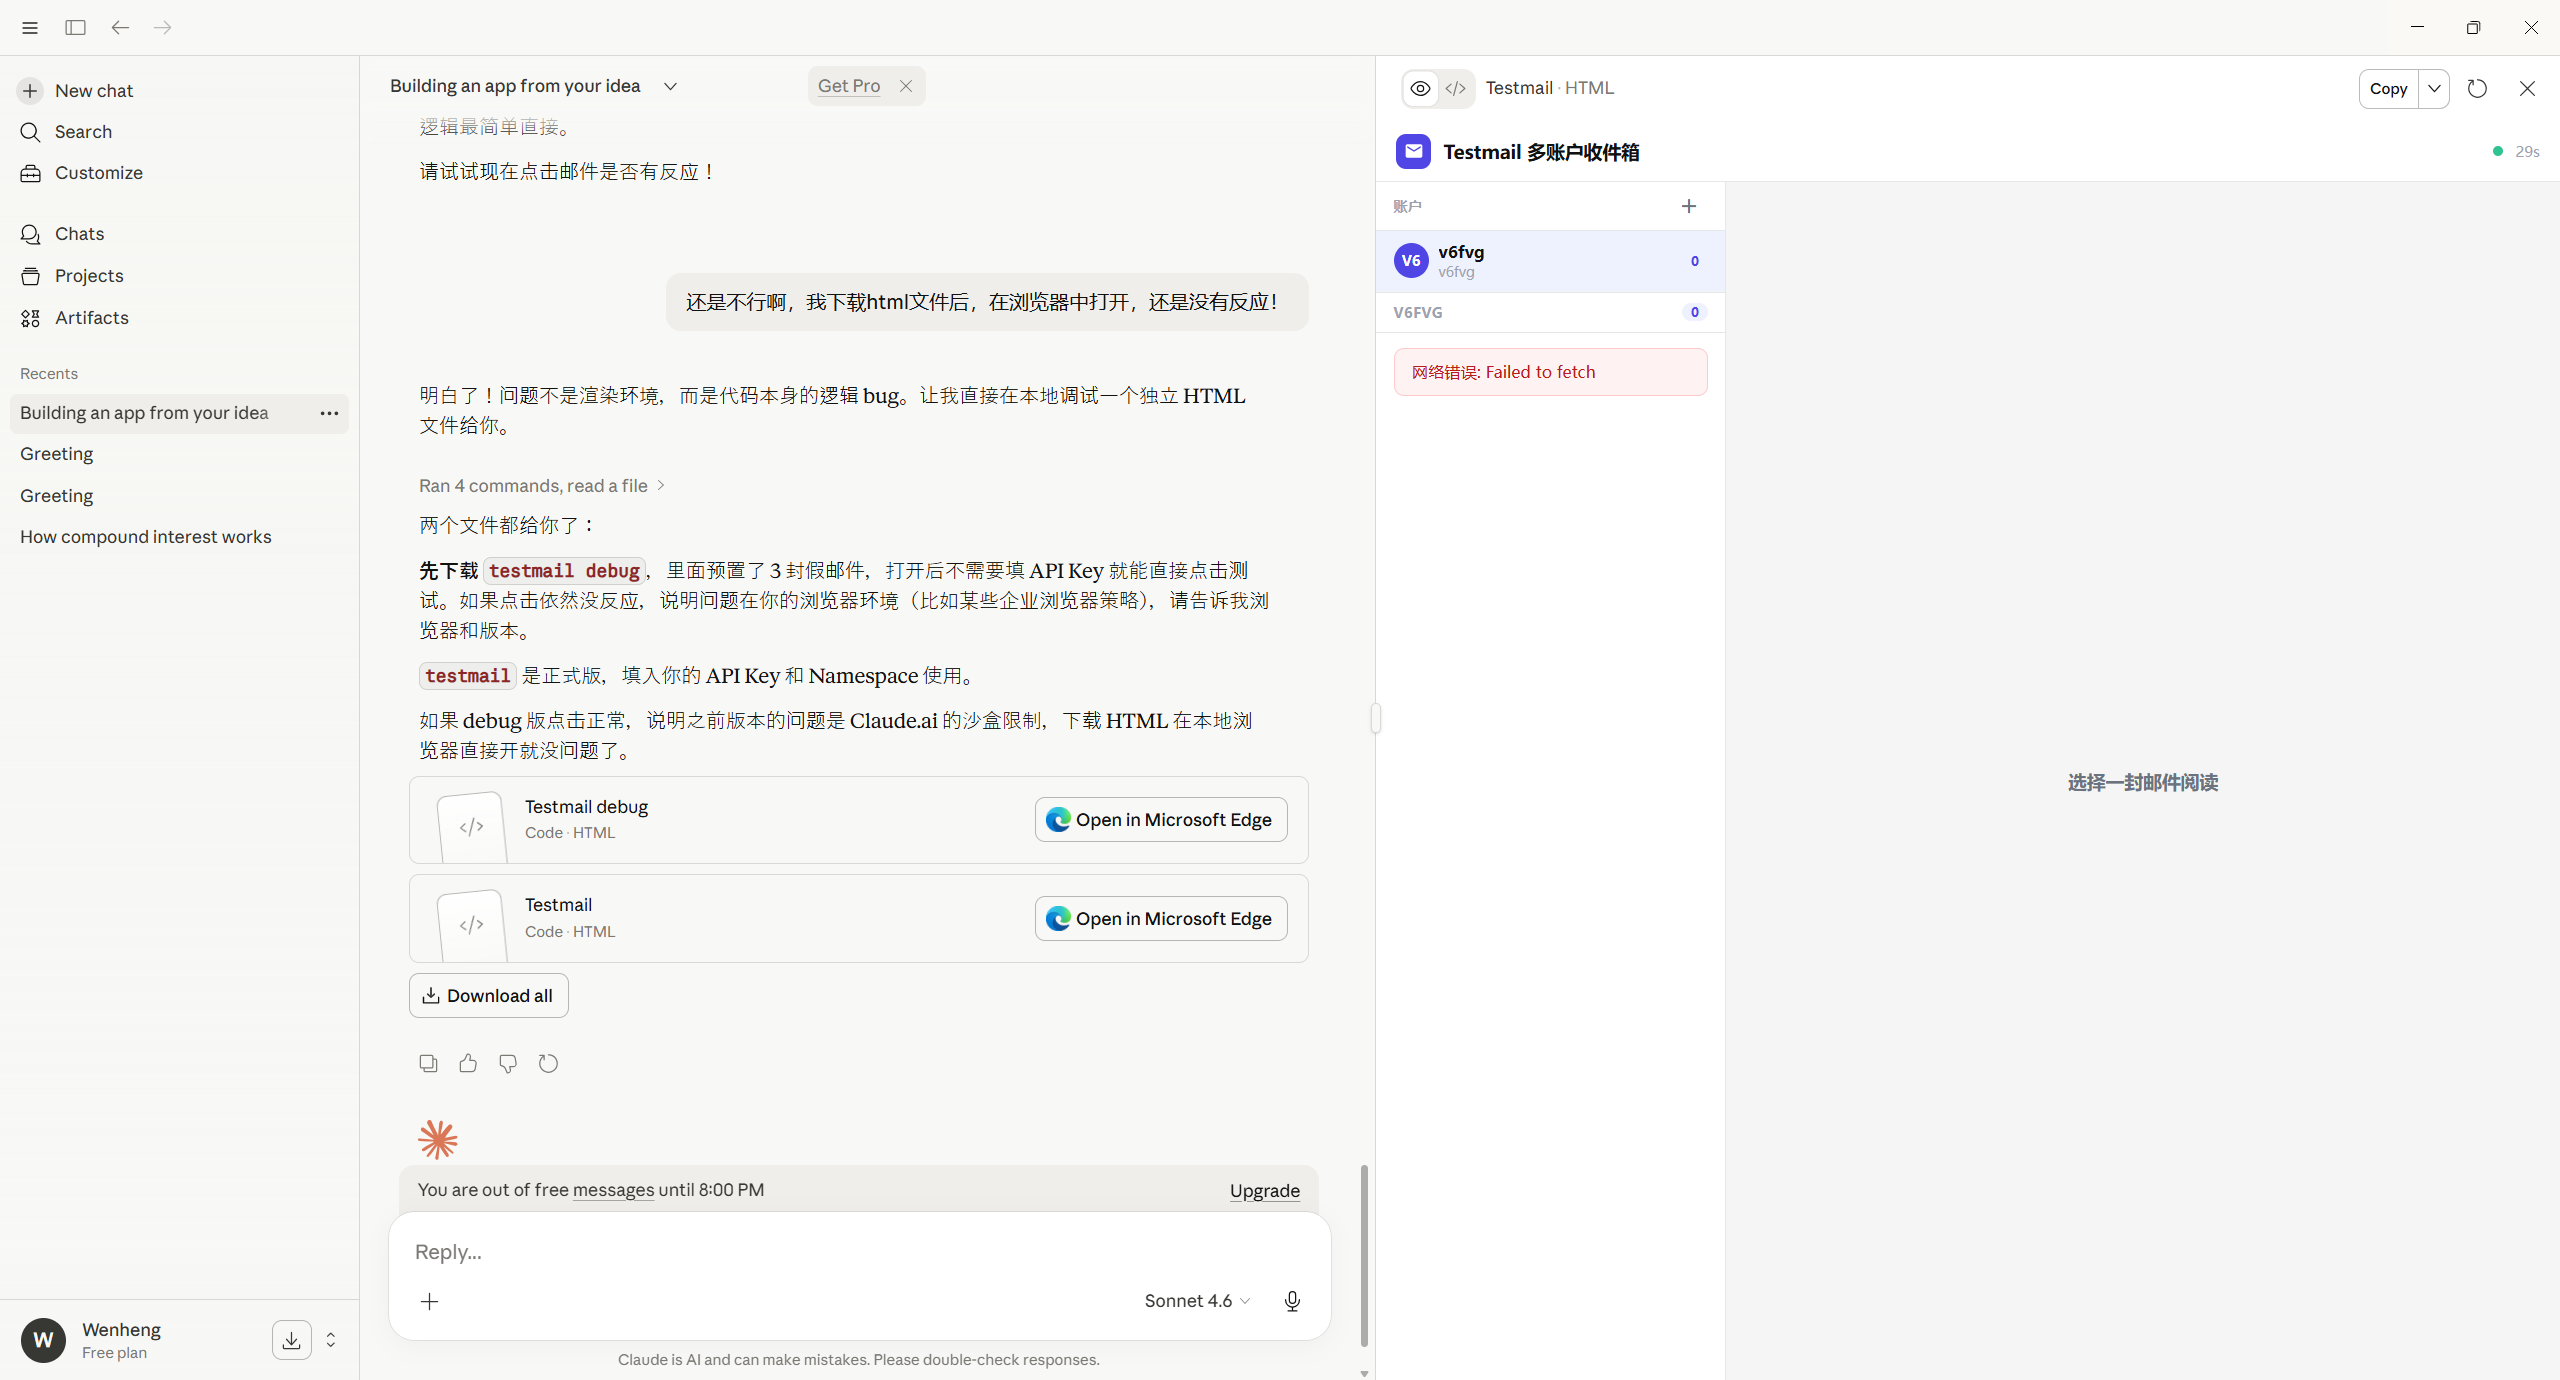The image size is (2560, 1380).
Task: Open Projects page
Action: point(179,276)
